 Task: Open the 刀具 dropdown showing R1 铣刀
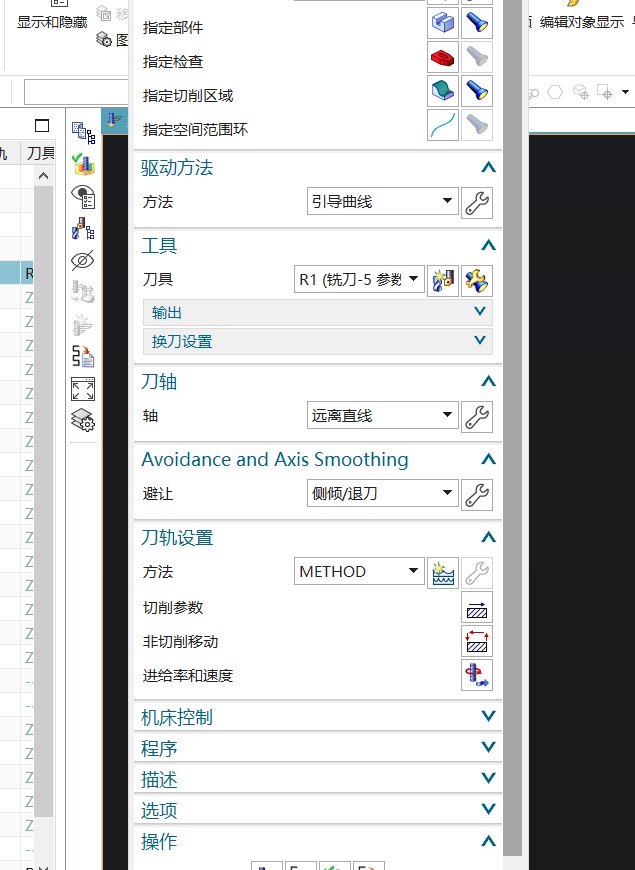pos(359,279)
